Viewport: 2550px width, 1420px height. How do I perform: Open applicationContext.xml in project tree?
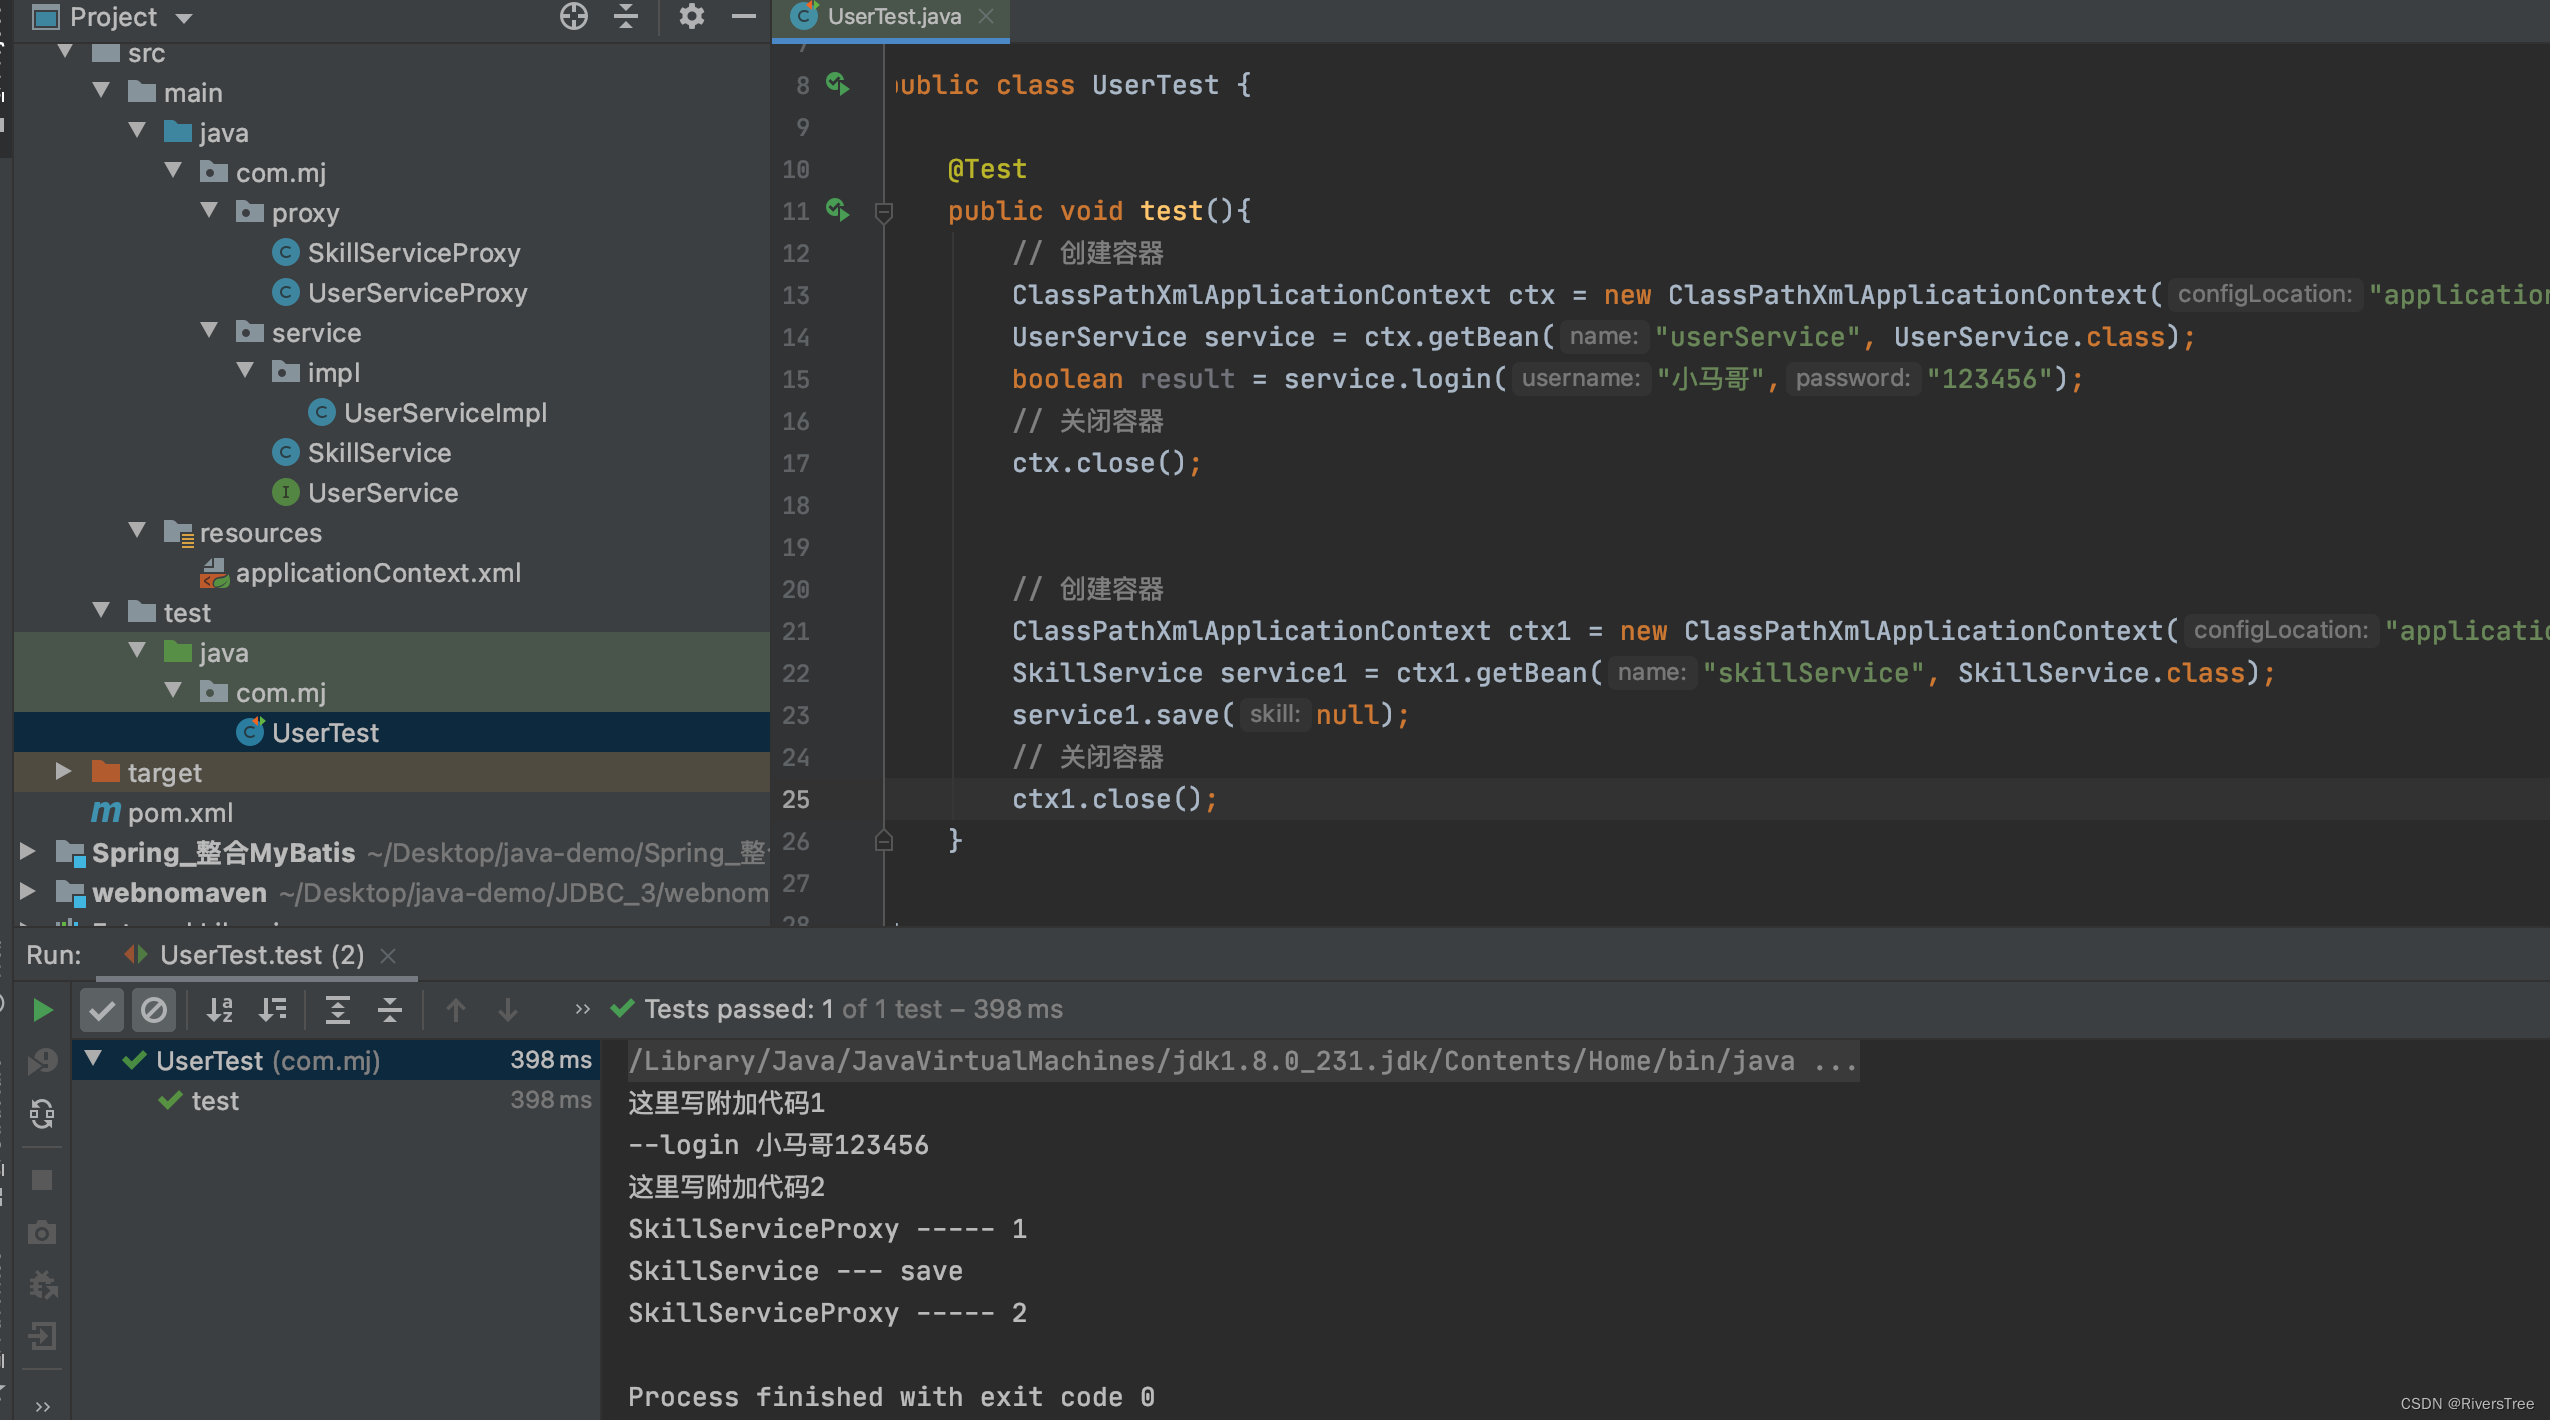[377, 573]
